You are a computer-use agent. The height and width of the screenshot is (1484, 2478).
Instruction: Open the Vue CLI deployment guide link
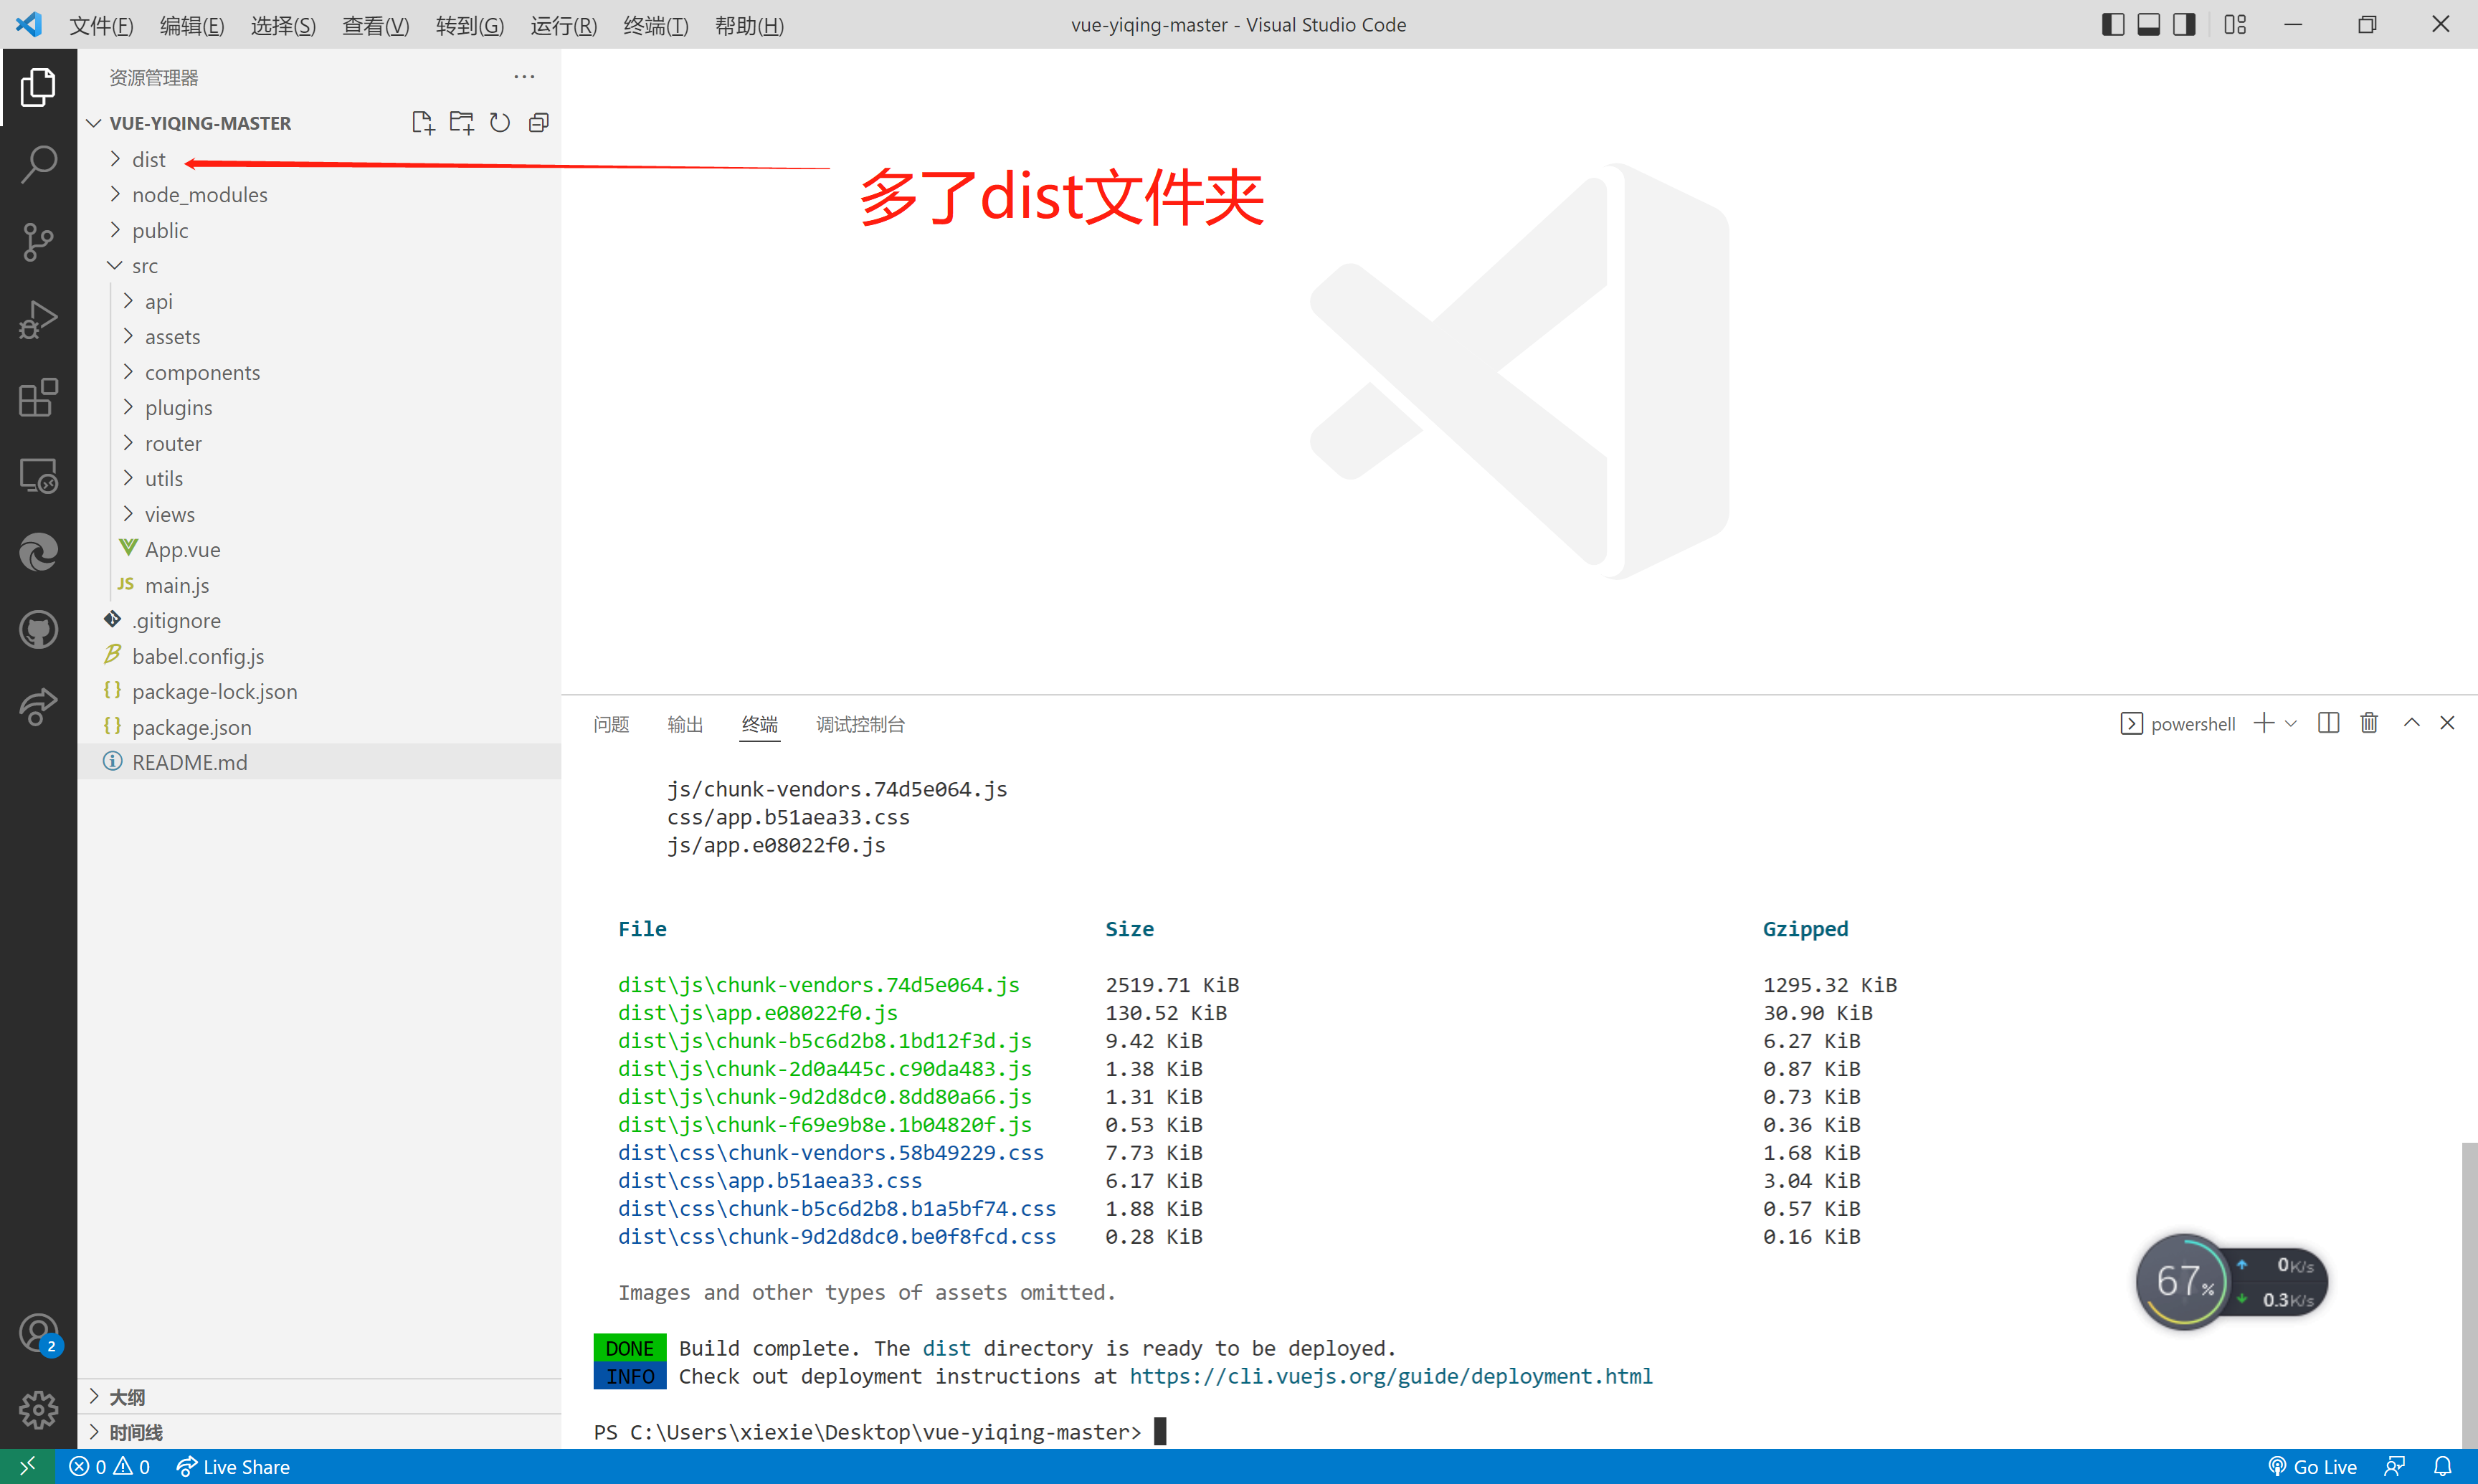[1390, 1376]
